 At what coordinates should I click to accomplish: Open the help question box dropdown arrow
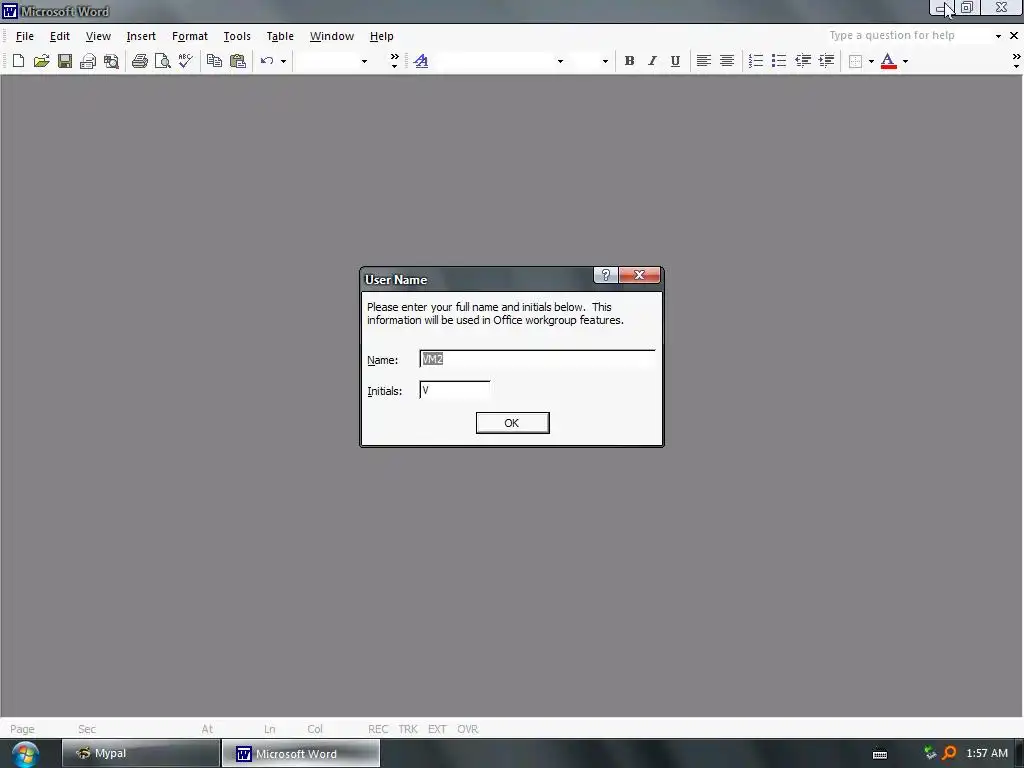(998, 36)
